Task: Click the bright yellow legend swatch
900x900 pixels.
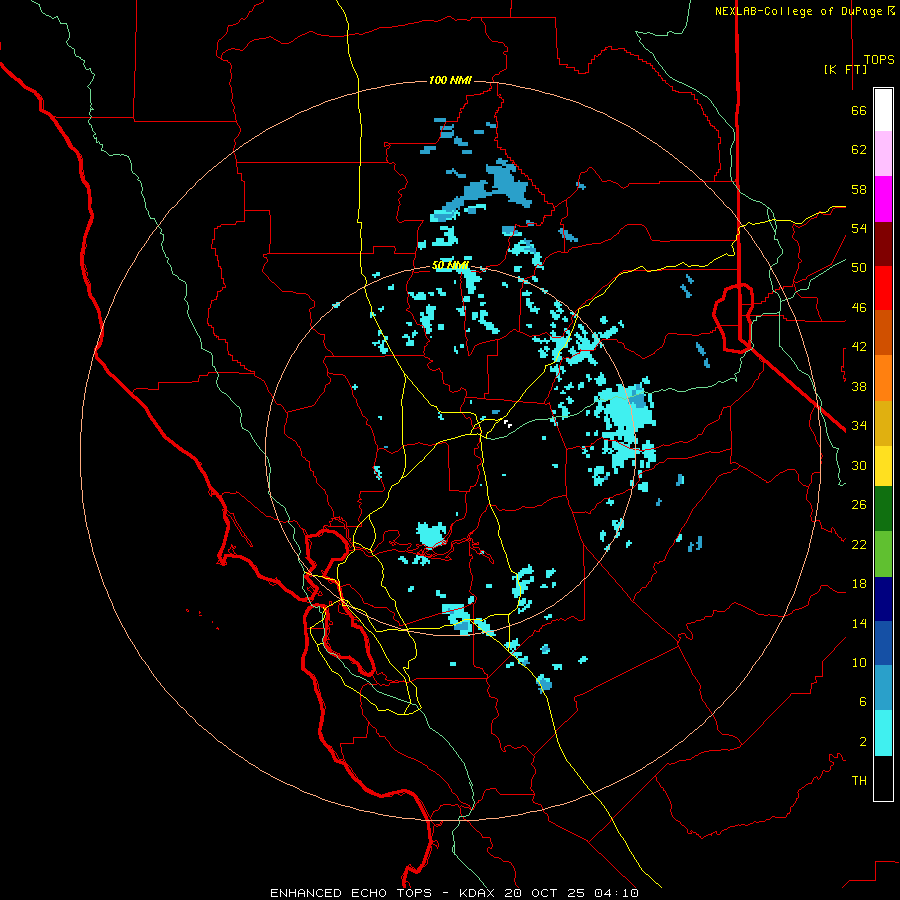Action: pos(883,466)
